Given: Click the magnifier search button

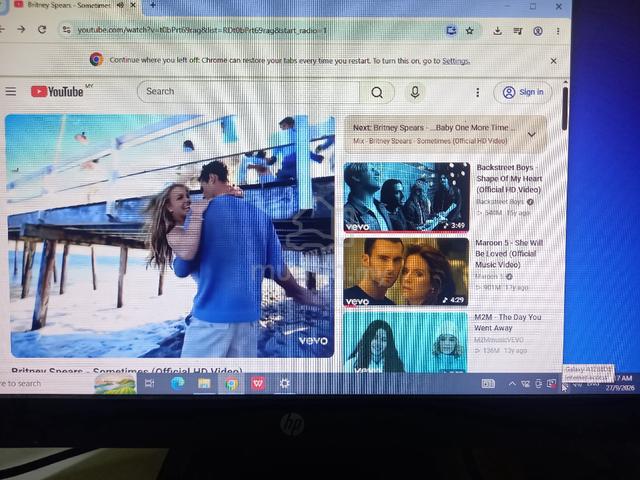Looking at the screenshot, I should (x=377, y=93).
